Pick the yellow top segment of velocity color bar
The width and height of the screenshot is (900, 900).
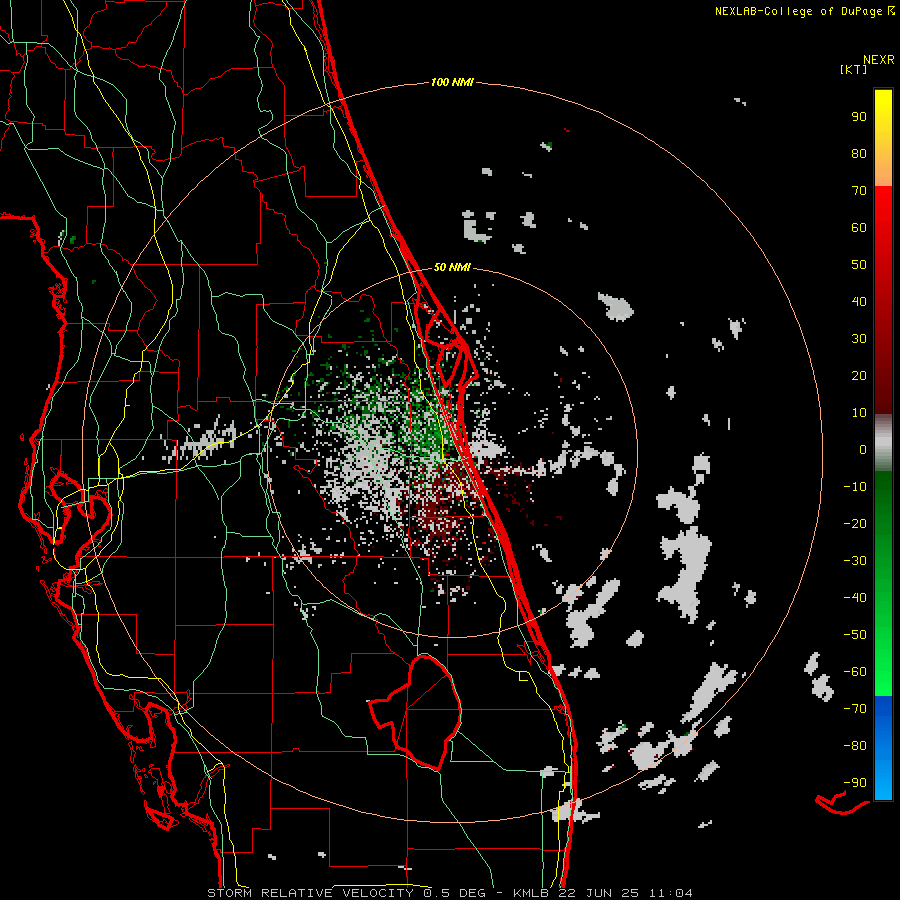click(883, 138)
